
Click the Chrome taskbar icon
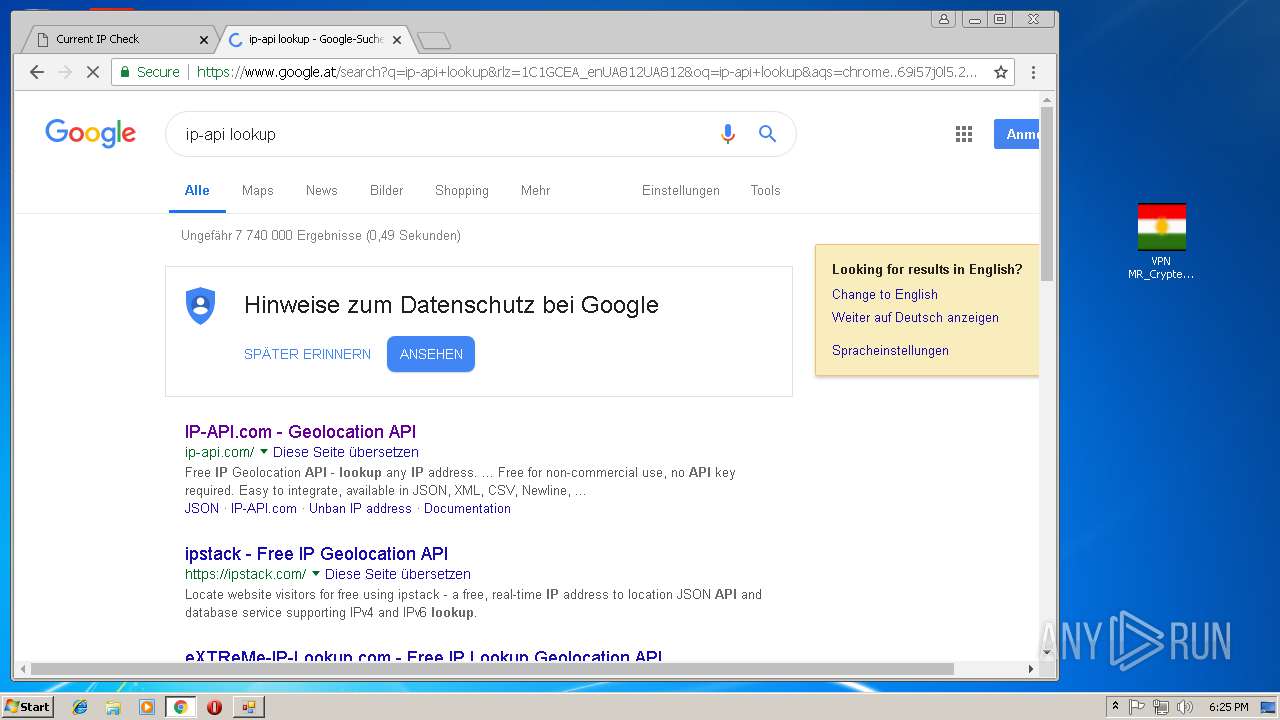tap(180, 707)
